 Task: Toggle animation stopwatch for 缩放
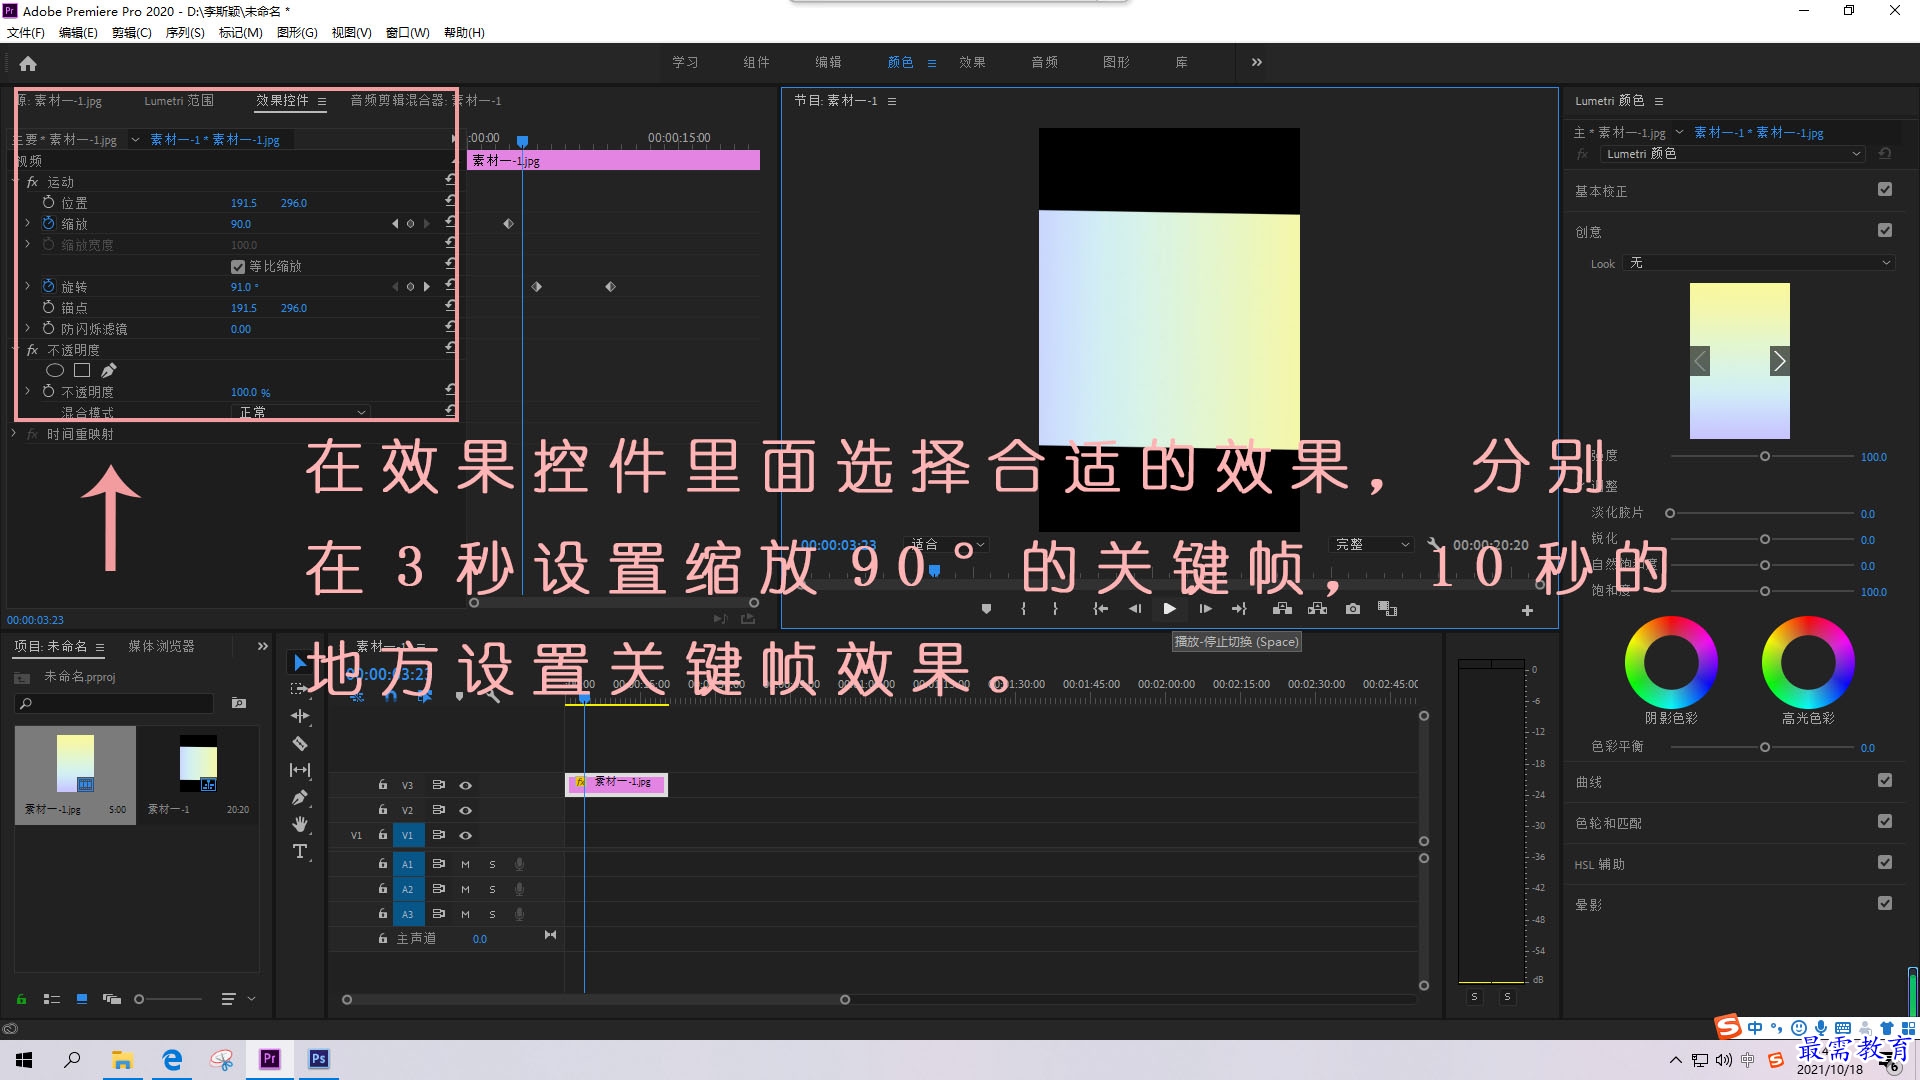click(48, 223)
